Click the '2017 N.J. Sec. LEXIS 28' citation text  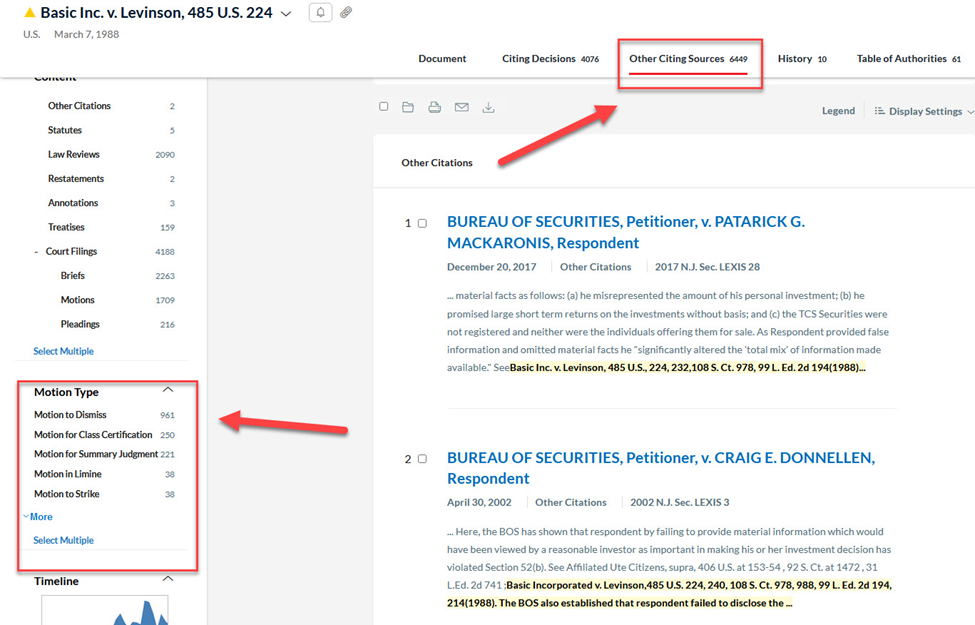click(707, 267)
